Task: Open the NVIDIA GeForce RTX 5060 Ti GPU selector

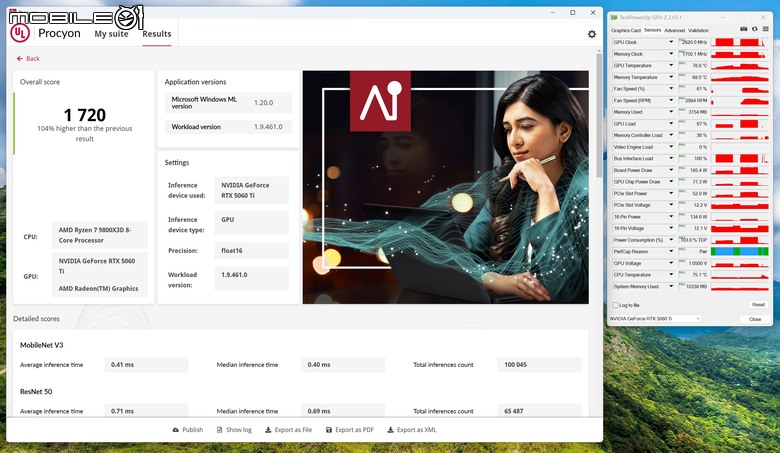Action: 655,319
